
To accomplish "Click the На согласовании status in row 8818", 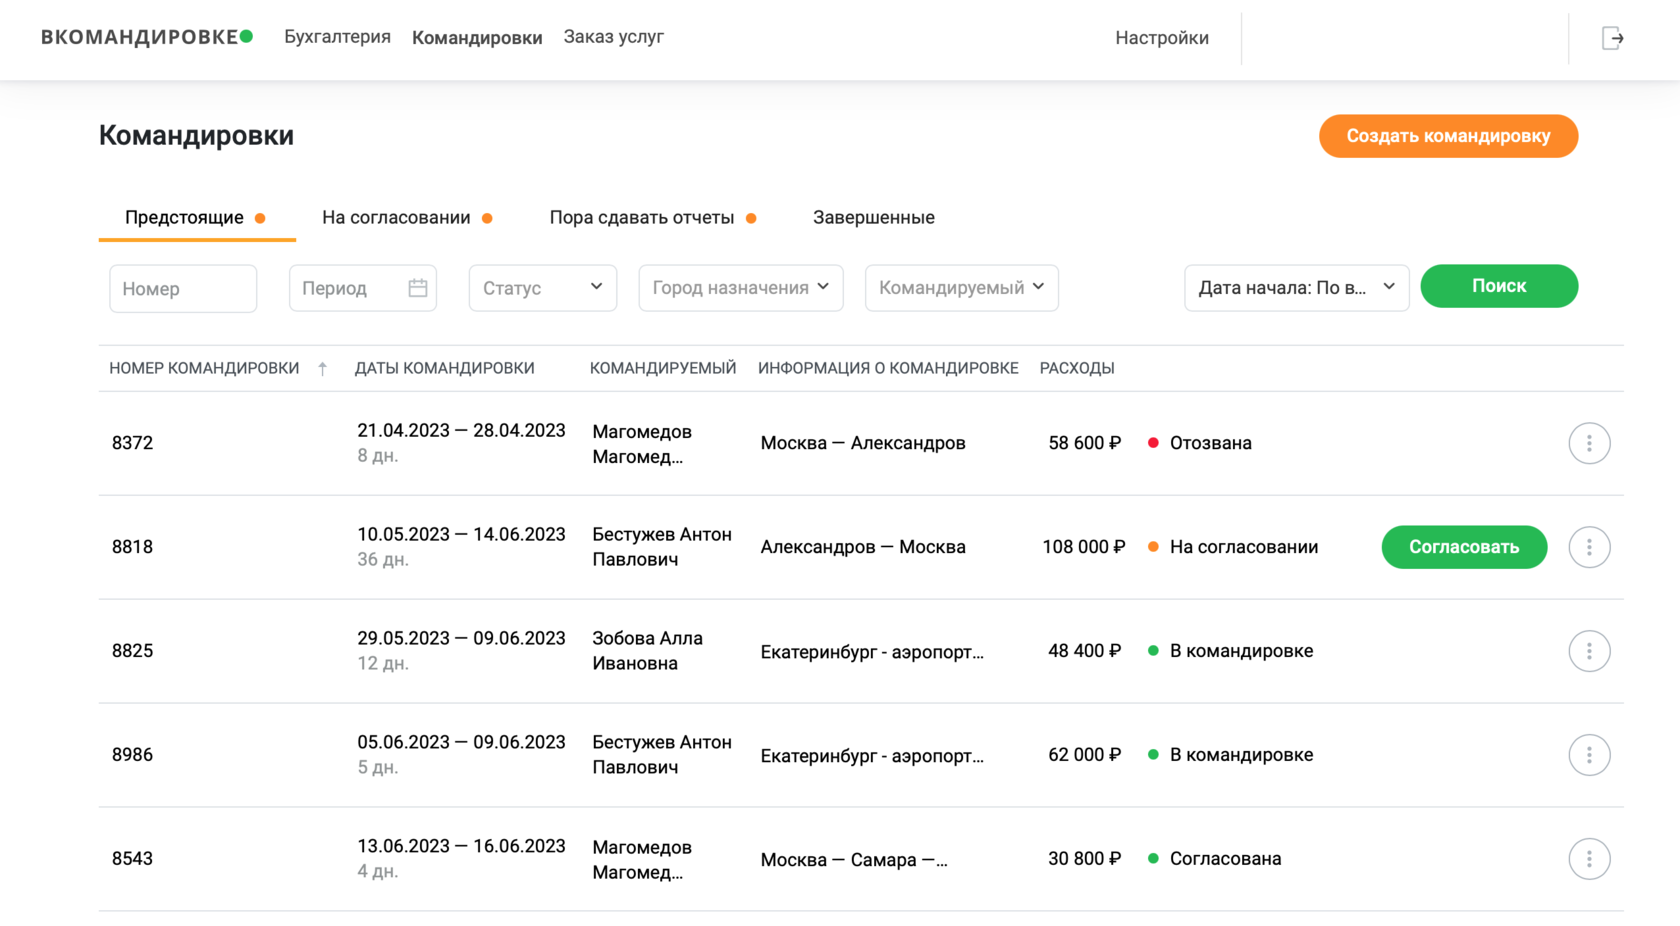I will (1244, 547).
